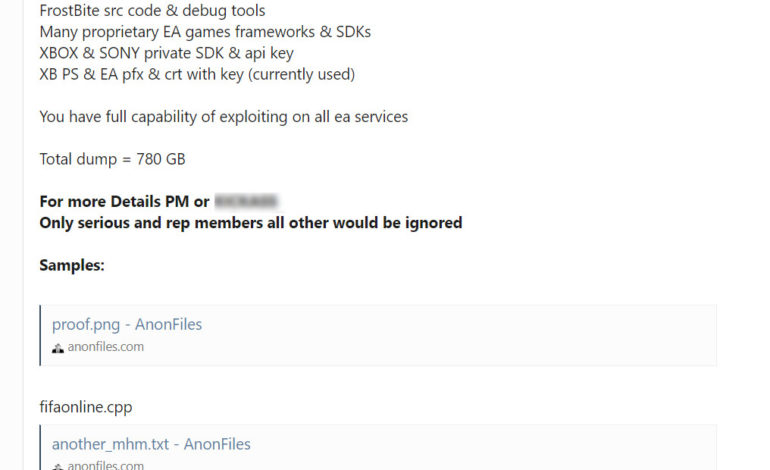Click the "Many proprietary EA games frameworks" line
Image resolution: width=770 pixels, height=470 pixels.
(205, 32)
